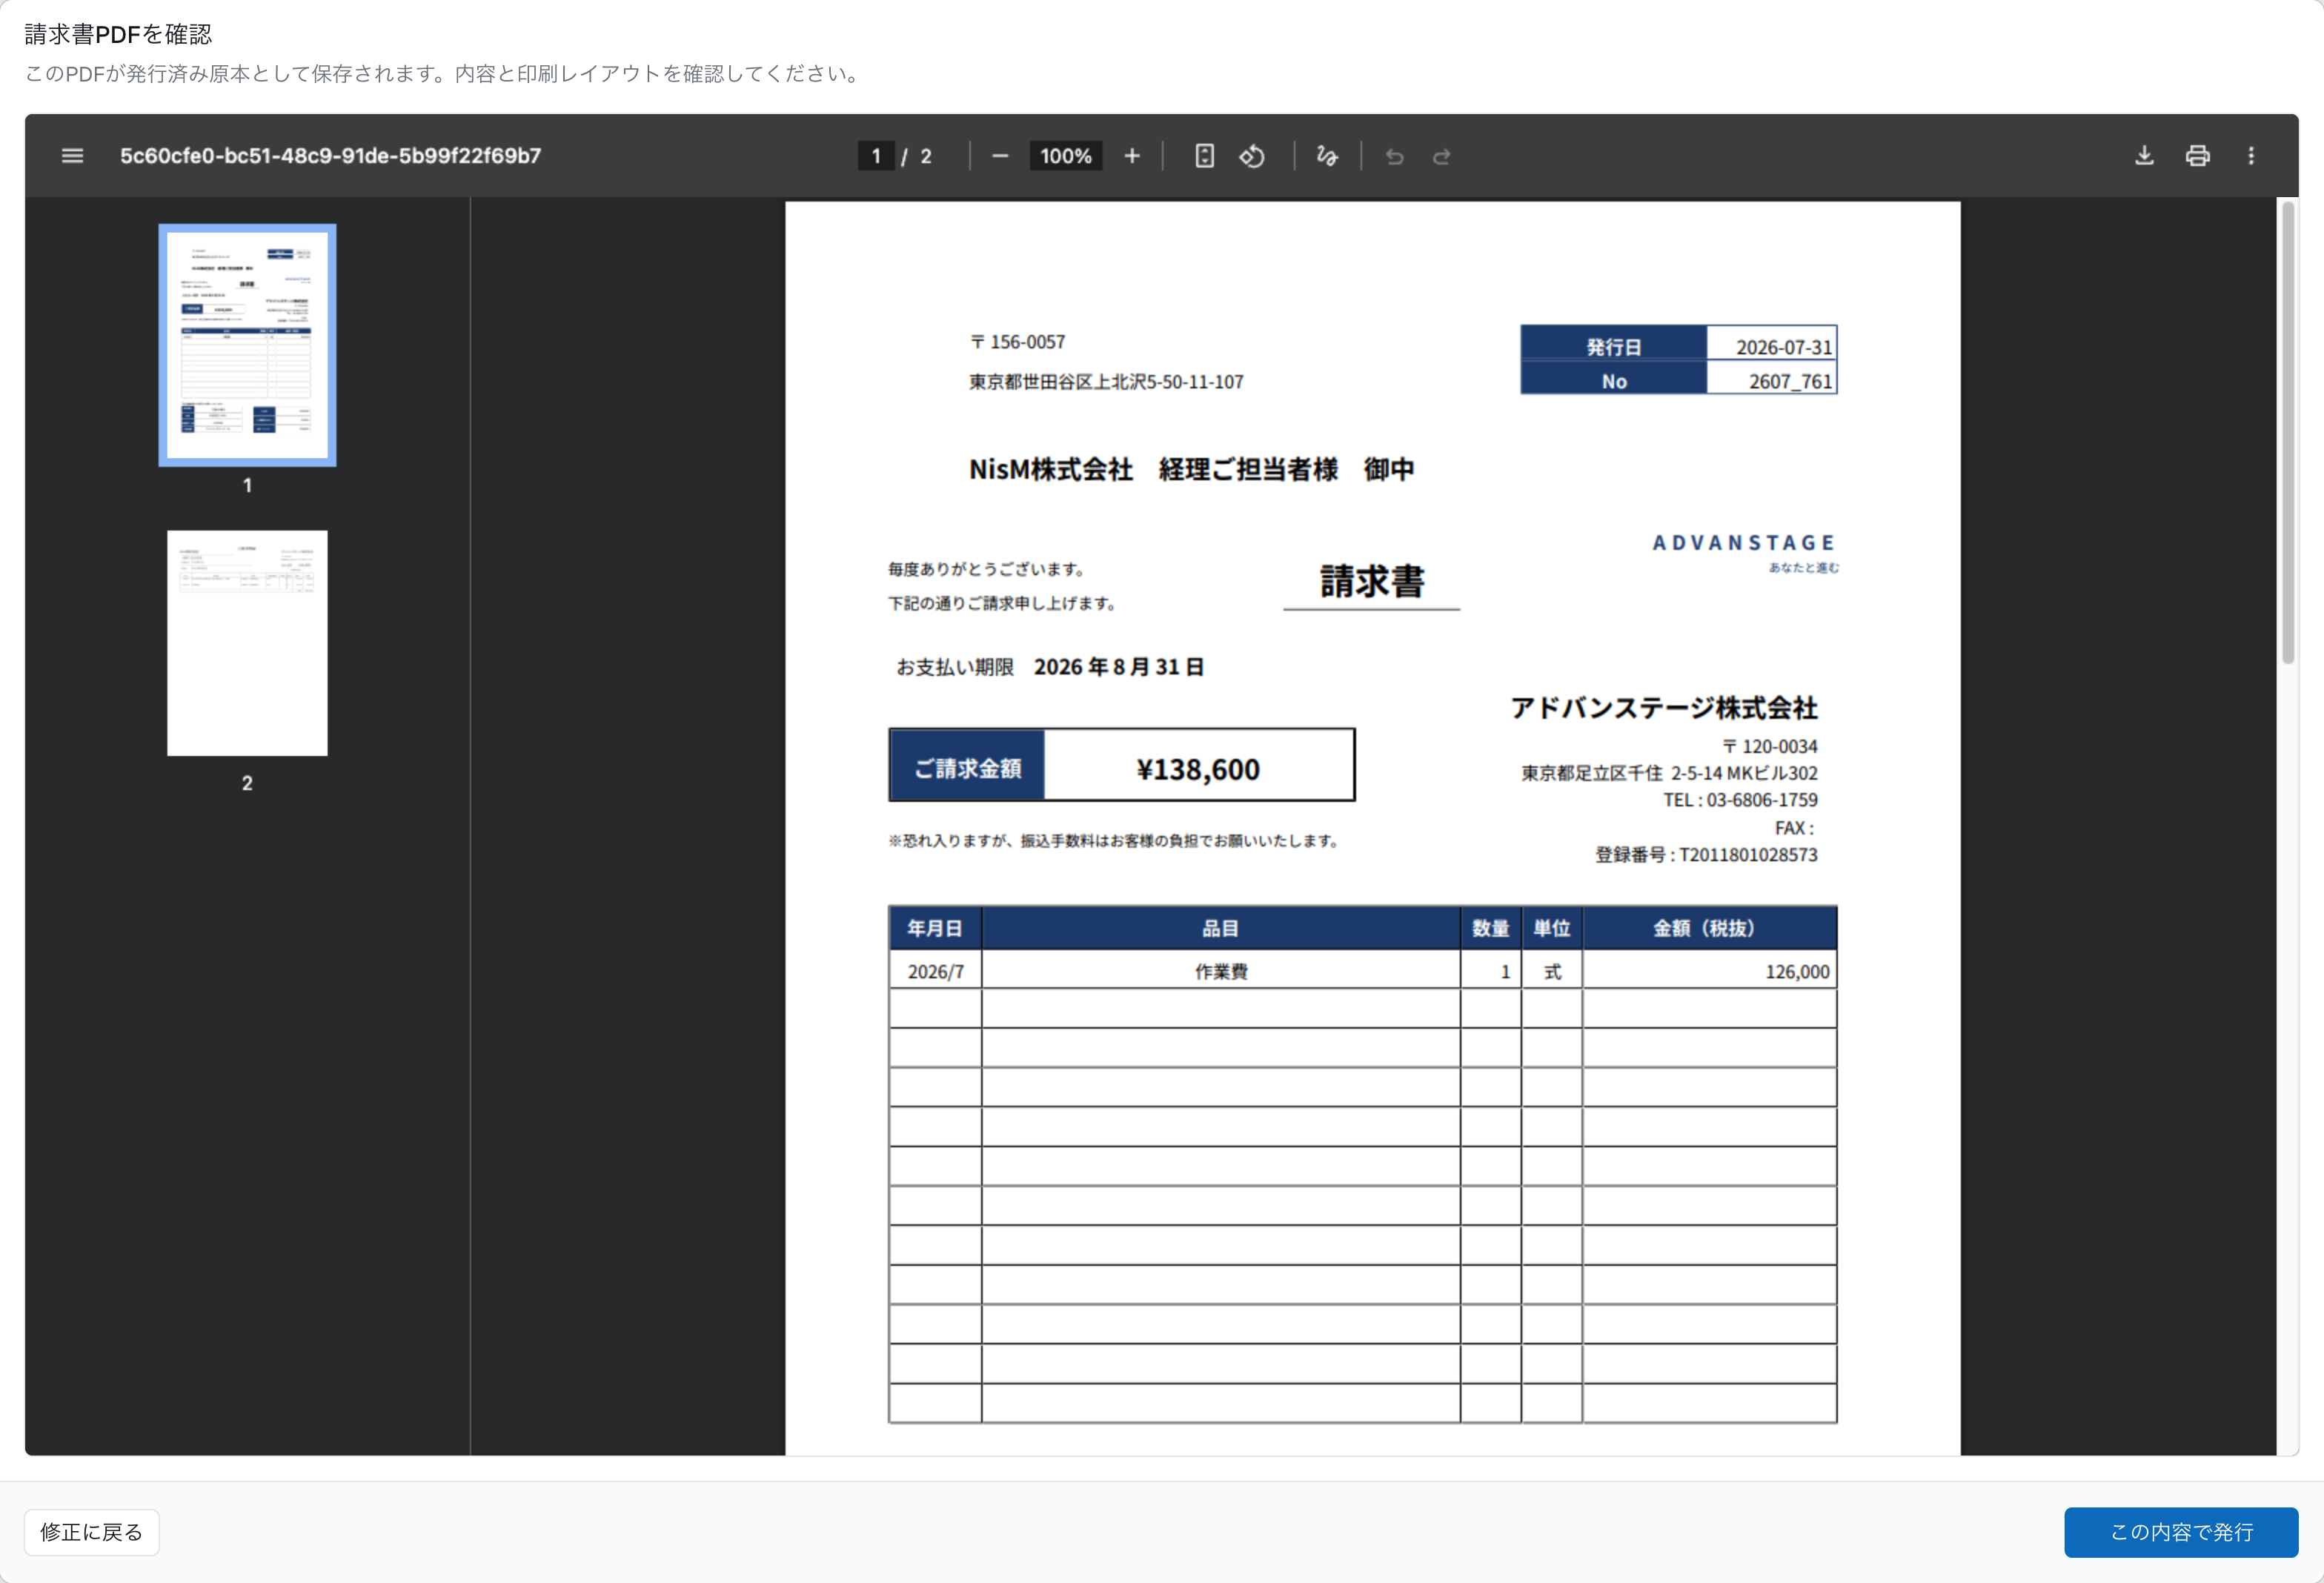
Task: Click the 100% zoom level field
Action: [x=1066, y=156]
